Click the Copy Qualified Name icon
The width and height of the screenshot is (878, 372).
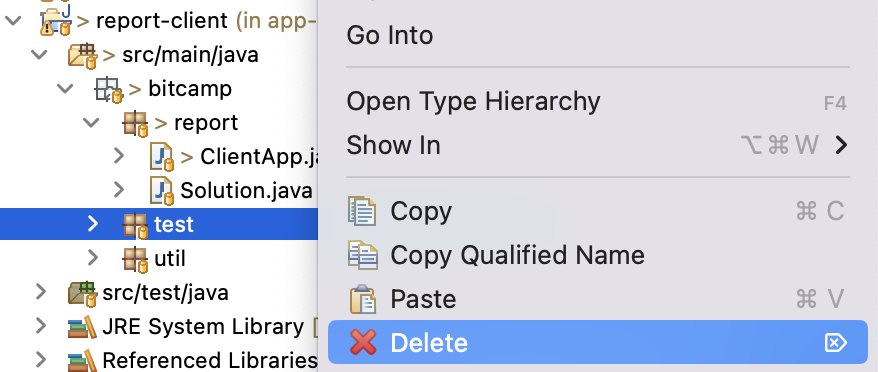pyautogui.click(x=362, y=255)
